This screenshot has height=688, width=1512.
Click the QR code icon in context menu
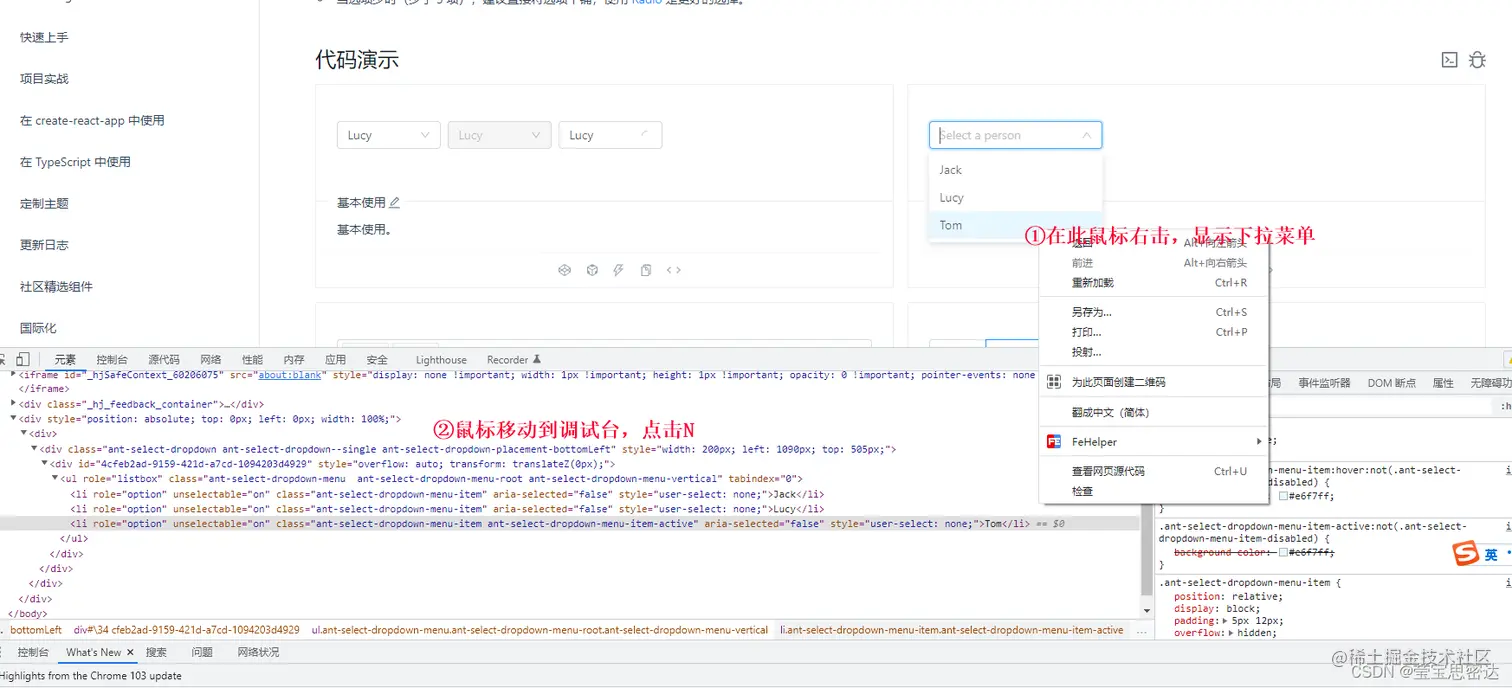pos(1053,382)
